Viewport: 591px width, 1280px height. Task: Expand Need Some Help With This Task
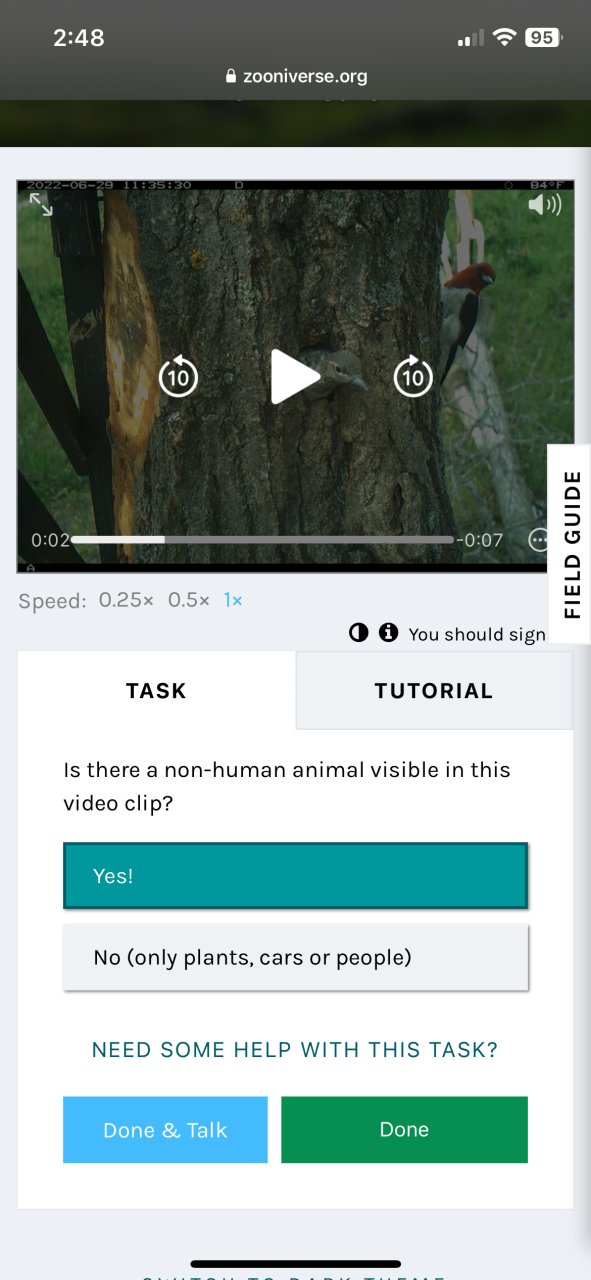[x=295, y=1050]
